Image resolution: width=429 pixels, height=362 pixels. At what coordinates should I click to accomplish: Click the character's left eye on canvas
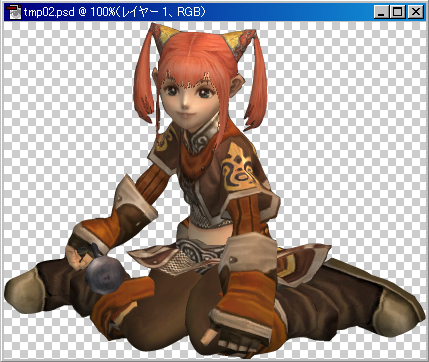172,91
